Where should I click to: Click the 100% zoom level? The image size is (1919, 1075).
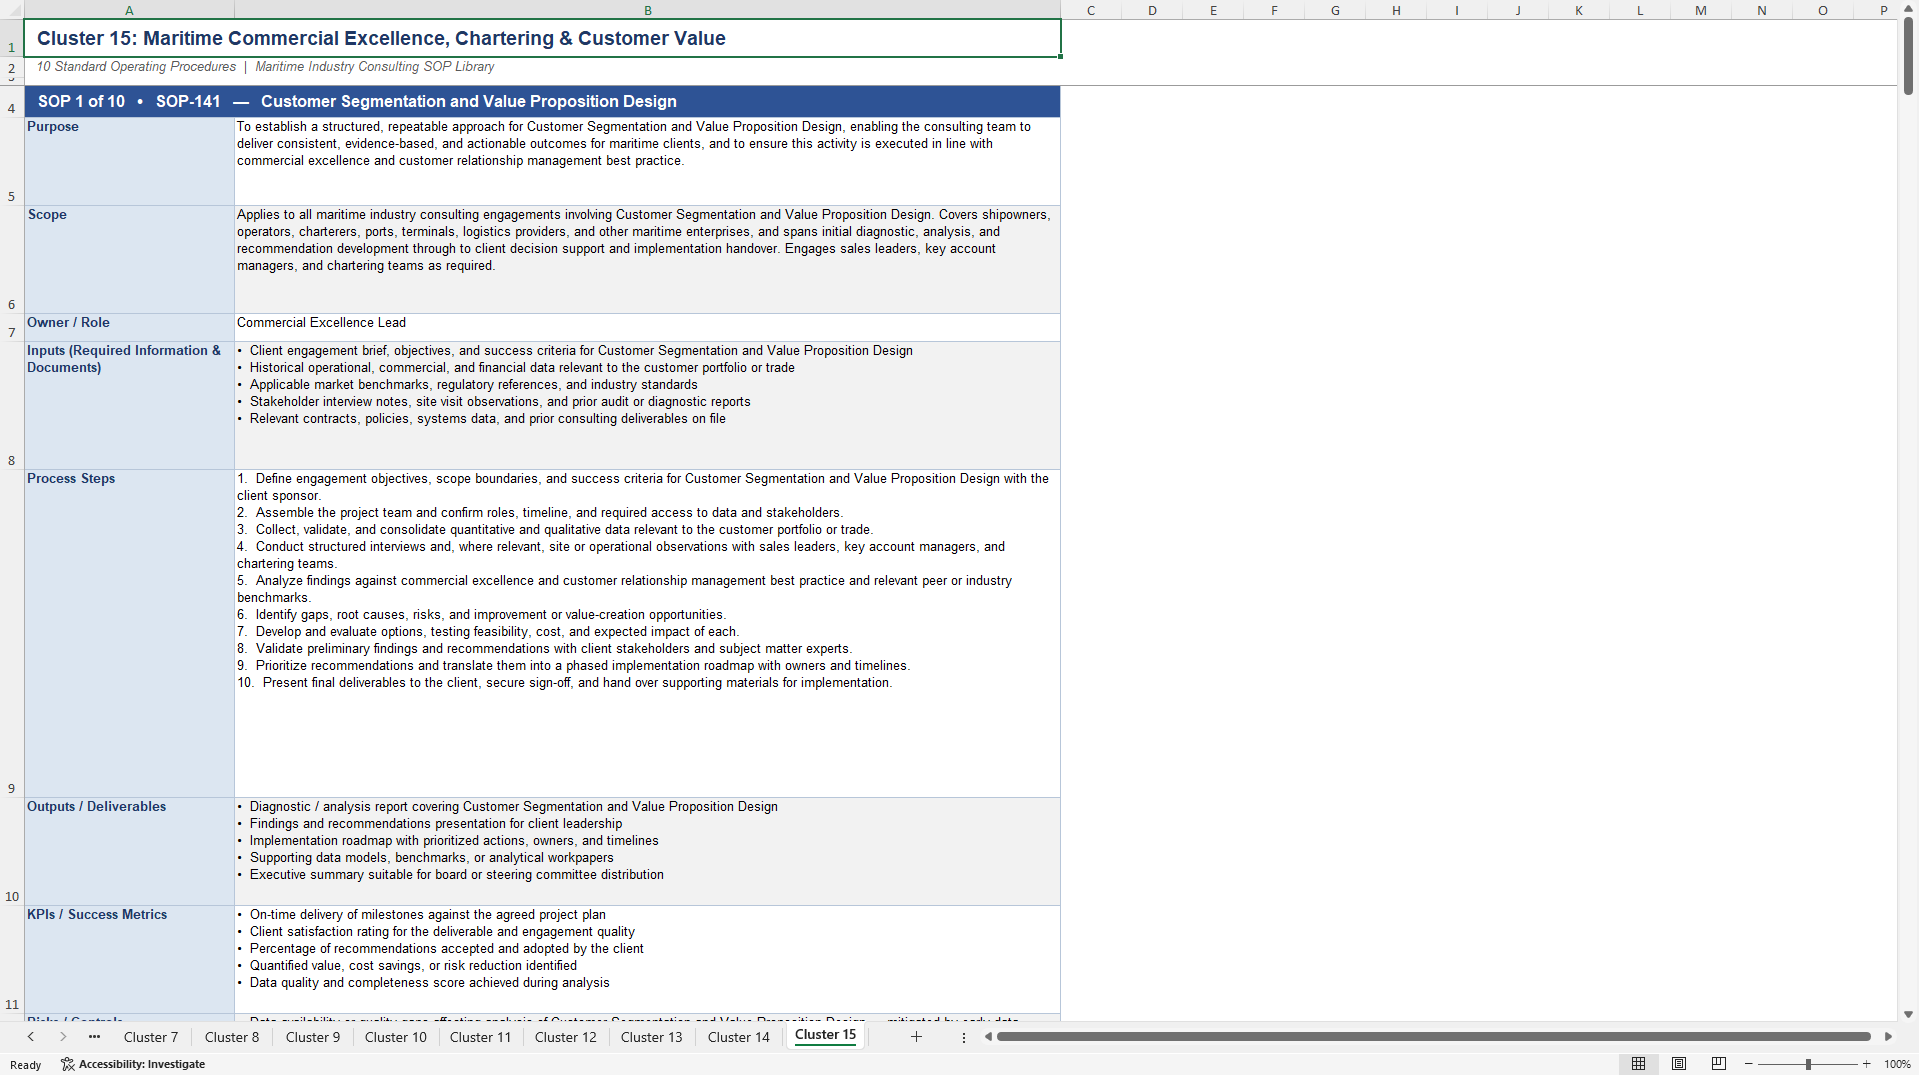[x=1897, y=1064]
